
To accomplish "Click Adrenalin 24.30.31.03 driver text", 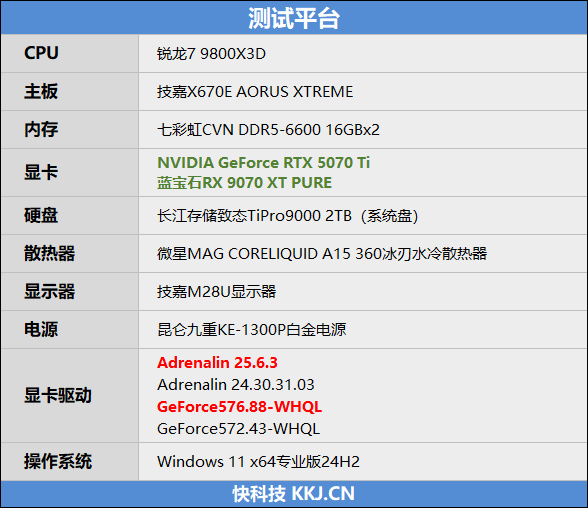I will (236, 385).
